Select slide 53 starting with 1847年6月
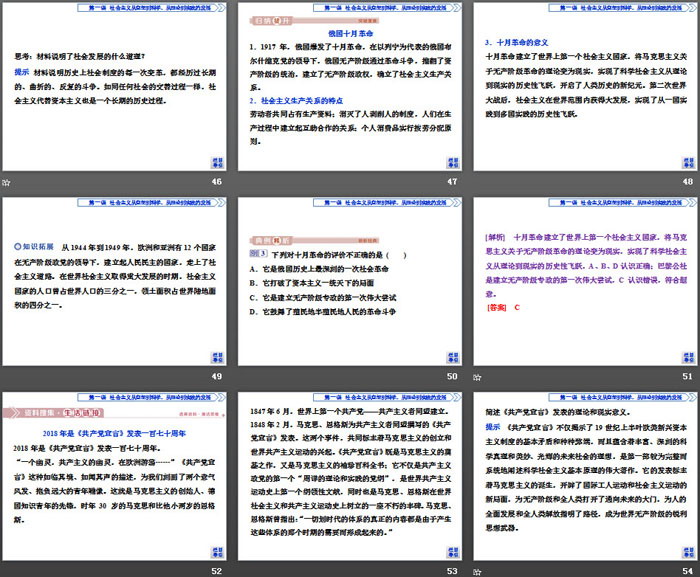The height and width of the screenshot is (577, 700). pyautogui.click(x=349, y=477)
